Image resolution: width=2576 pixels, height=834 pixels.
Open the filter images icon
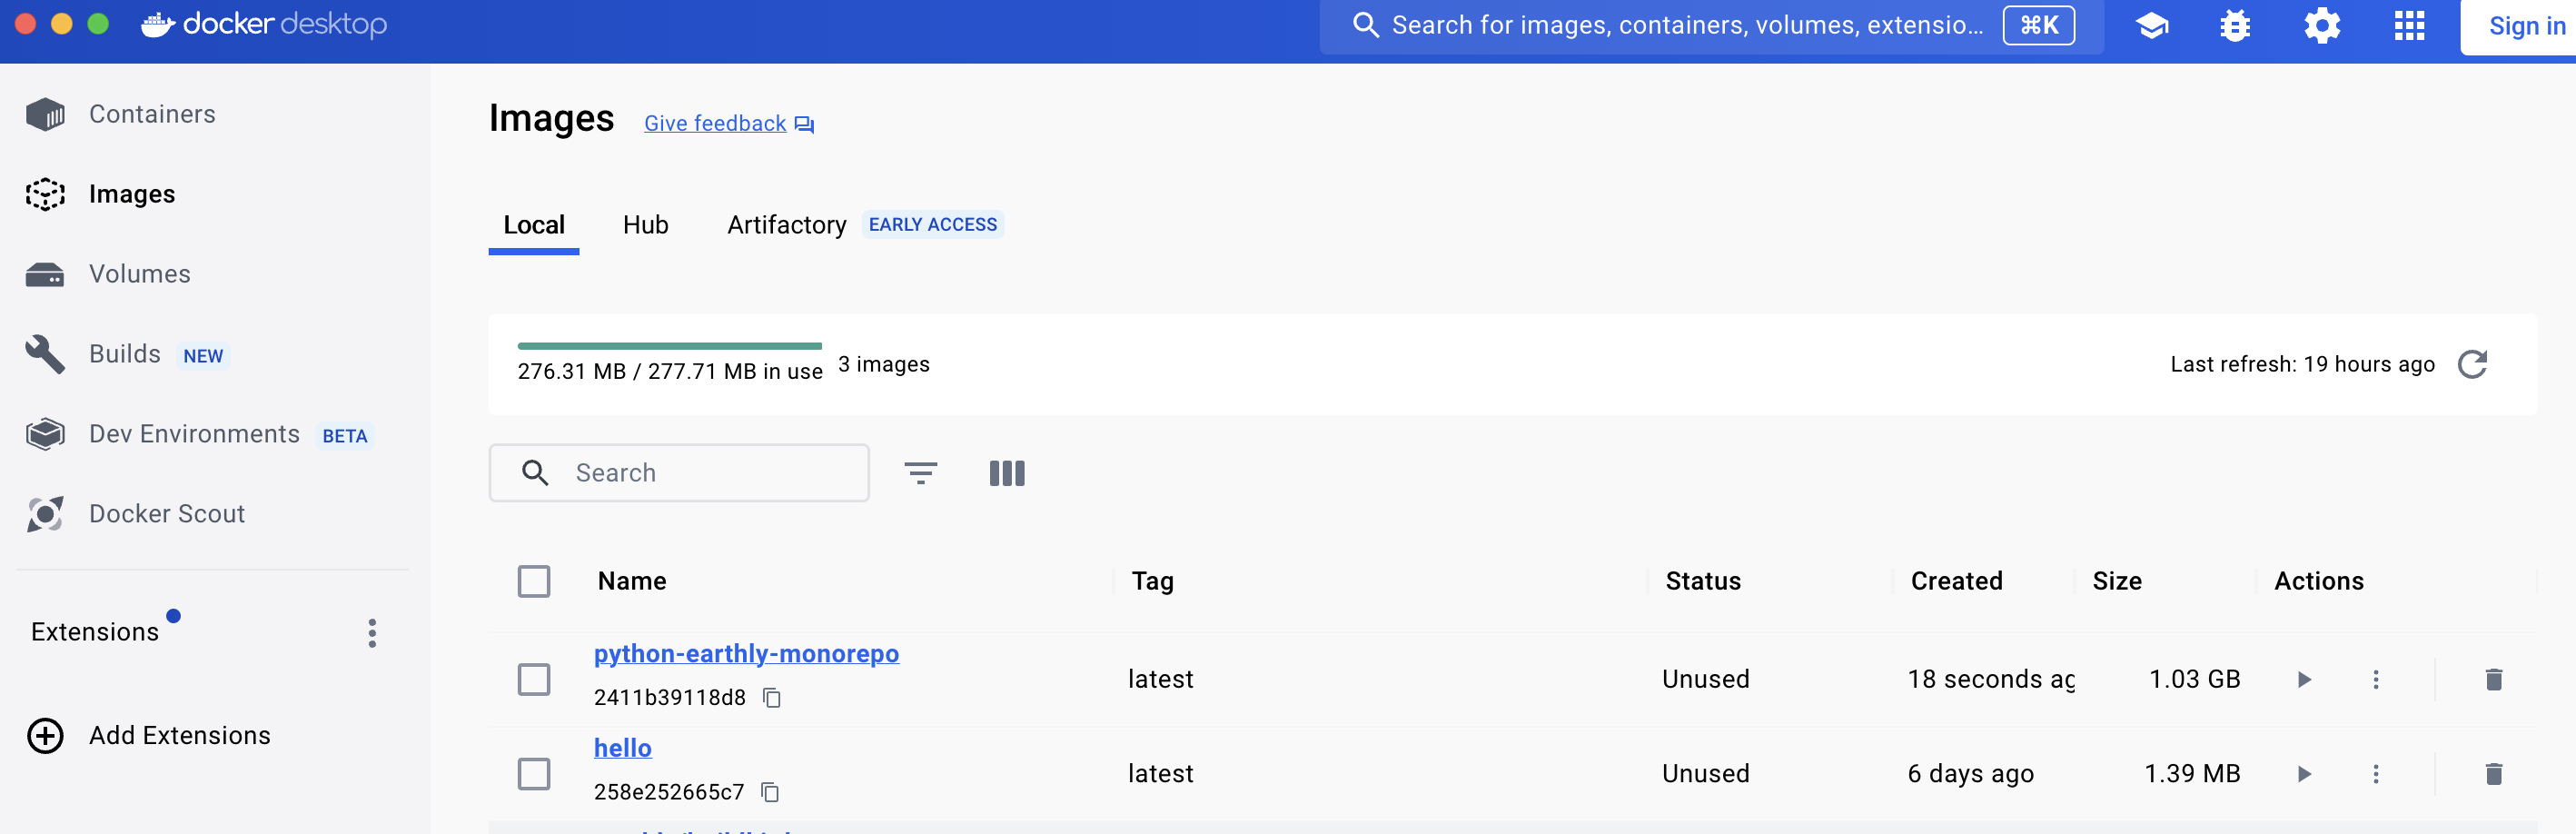click(x=920, y=473)
